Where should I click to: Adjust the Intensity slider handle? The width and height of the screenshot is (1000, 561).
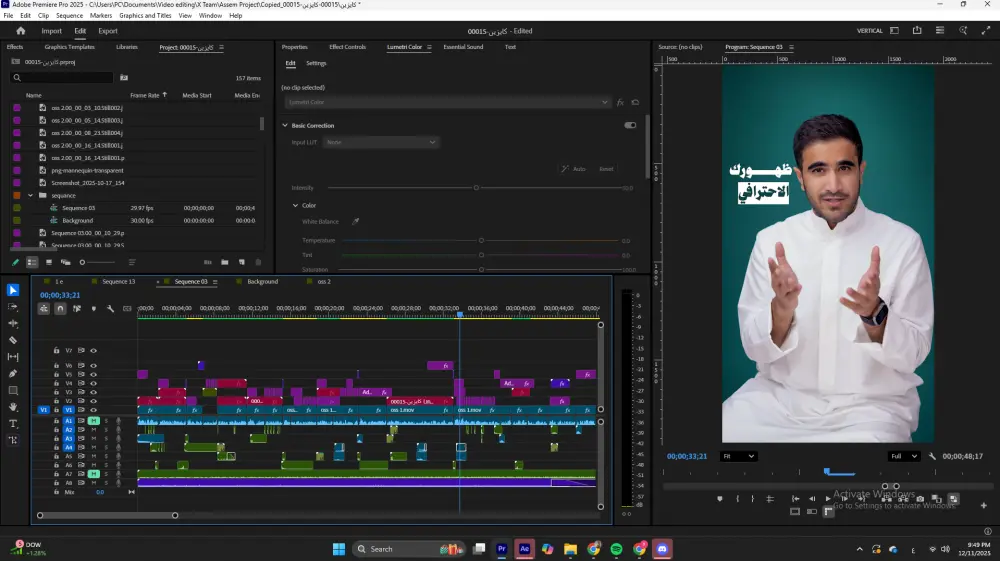coord(476,188)
